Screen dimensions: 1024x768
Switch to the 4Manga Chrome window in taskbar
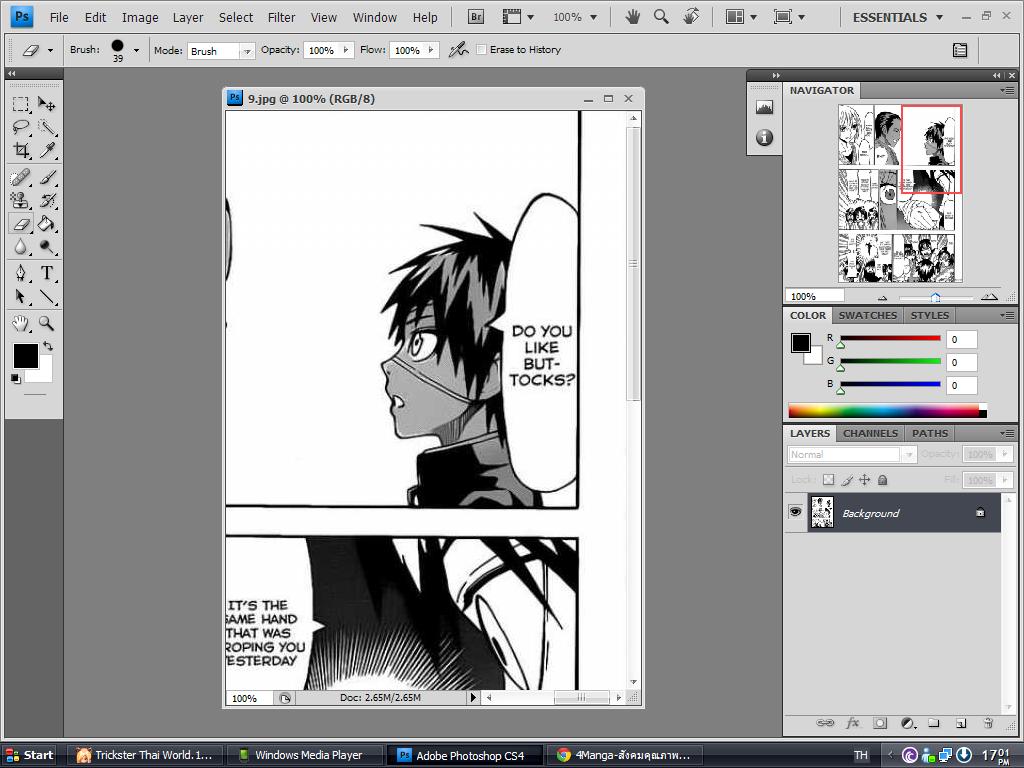coord(624,755)
